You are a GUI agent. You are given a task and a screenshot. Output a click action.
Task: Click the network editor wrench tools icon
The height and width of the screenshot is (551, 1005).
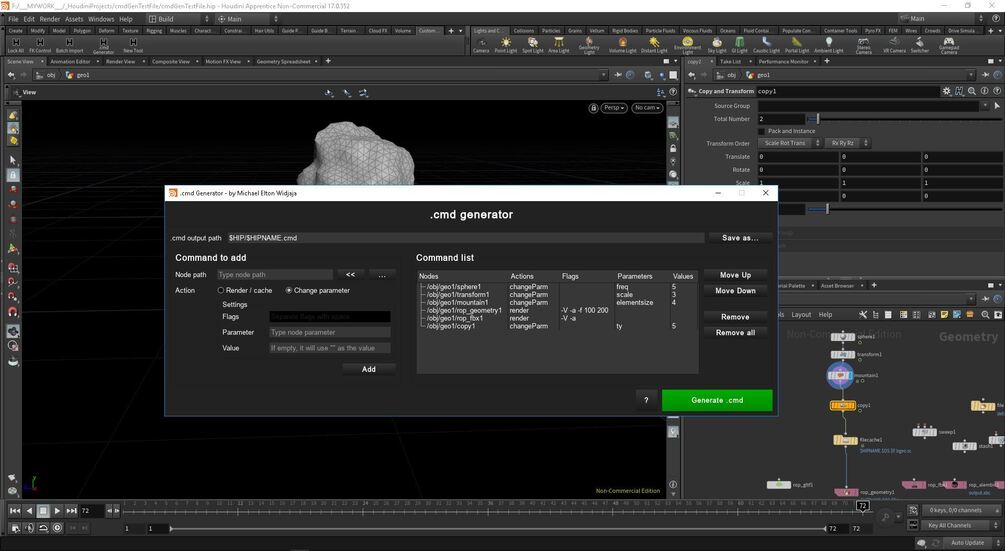click(x=863, y=315)
